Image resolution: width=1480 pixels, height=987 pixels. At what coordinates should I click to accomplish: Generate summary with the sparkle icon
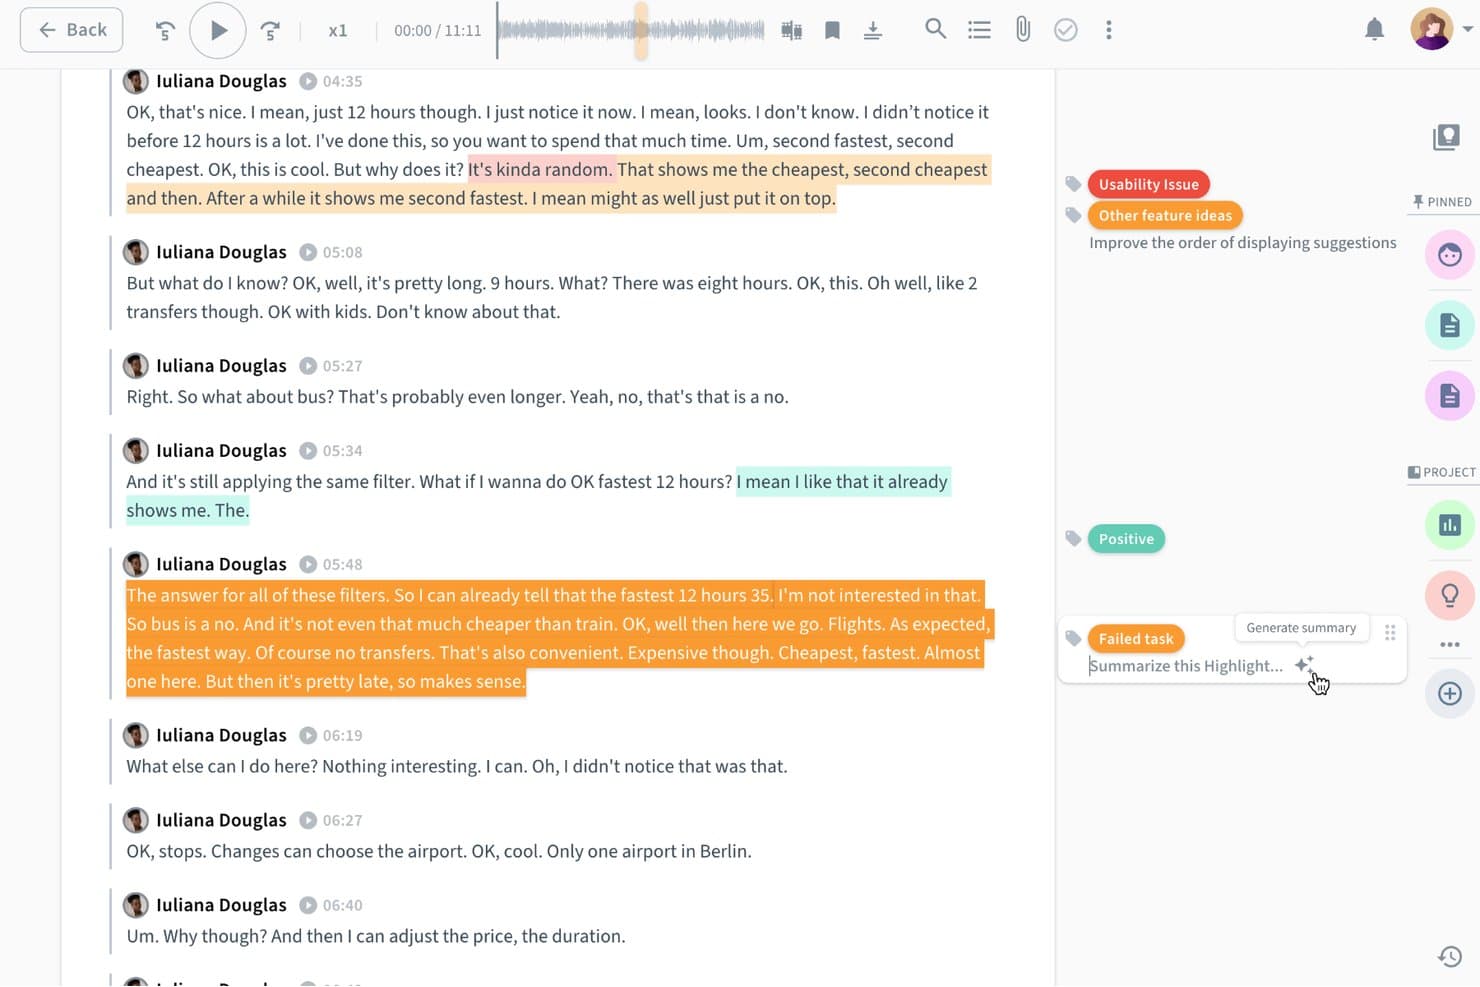pyautogui.click(x=1304, y=665)
